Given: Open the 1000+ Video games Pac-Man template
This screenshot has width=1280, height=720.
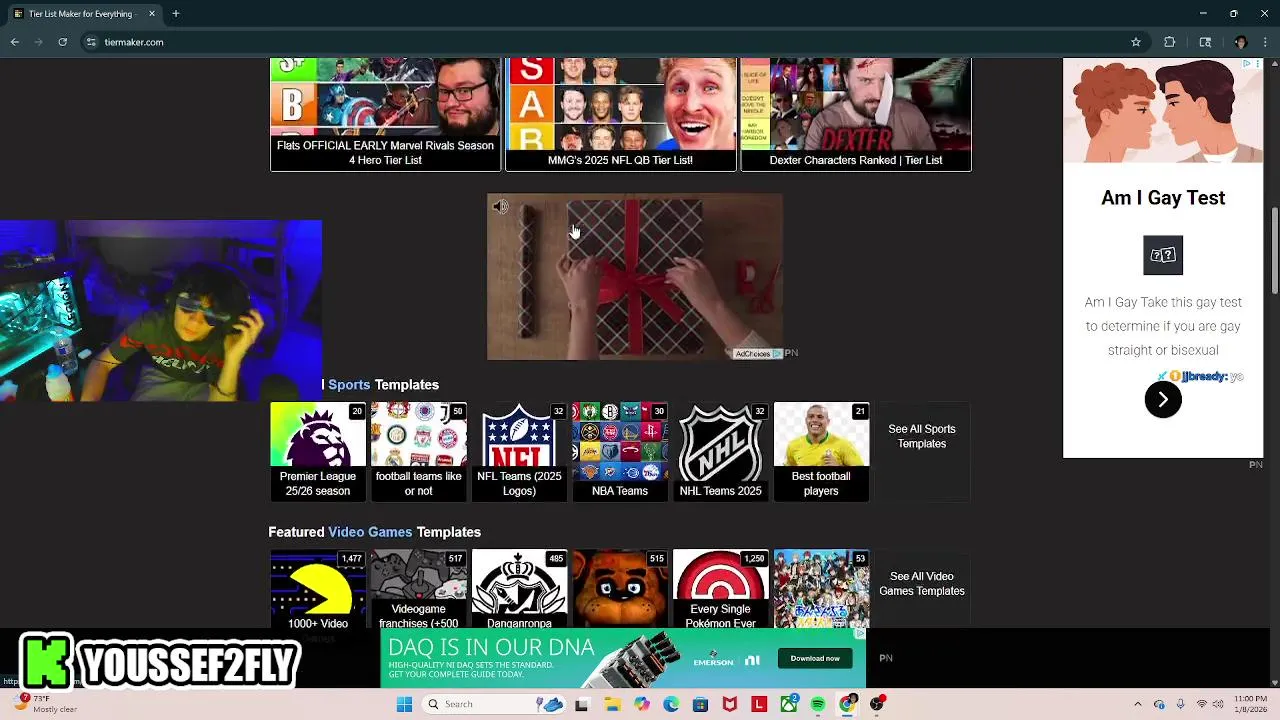Looking at the screenshot, I should pyautogui.click(x=318, y=590).
